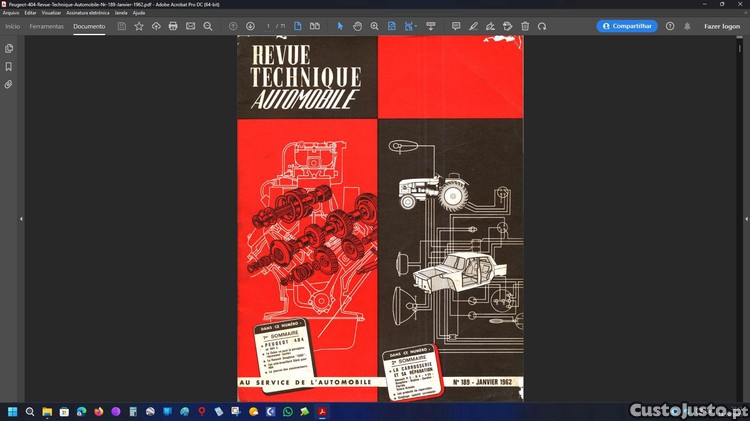Send the file by email icon
Viewport: 750px width, 421px height.
point(190,26)
